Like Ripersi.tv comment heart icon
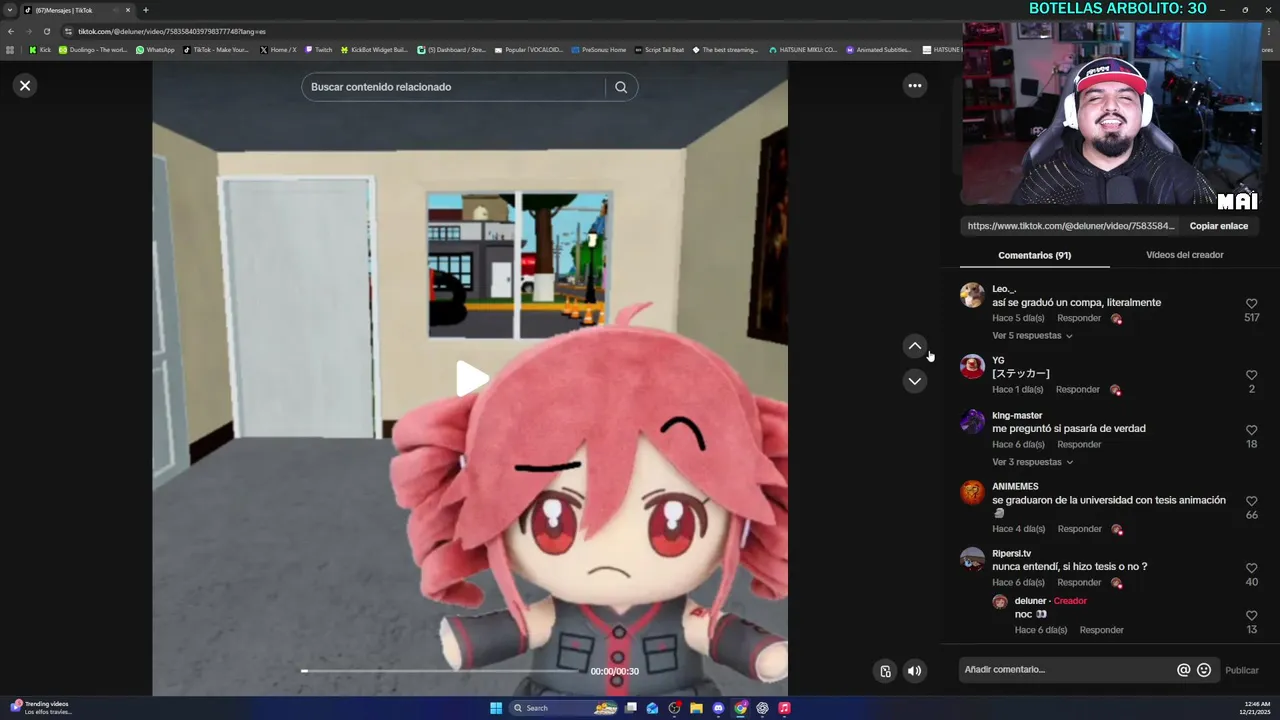 click(1251, 568)
